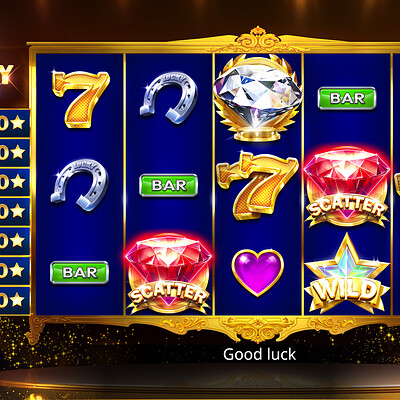
Task: Click the golden 7 on the first reel
Action: [x=81, y=99]
